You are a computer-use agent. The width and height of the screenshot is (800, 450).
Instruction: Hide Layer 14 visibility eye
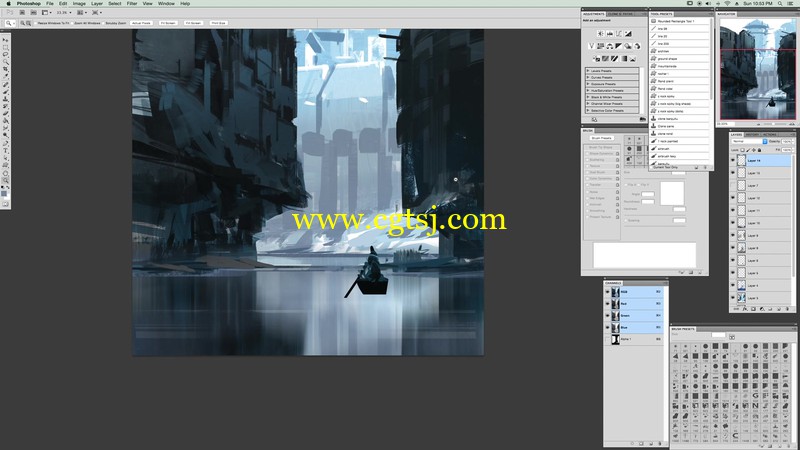tap(733, 160)
